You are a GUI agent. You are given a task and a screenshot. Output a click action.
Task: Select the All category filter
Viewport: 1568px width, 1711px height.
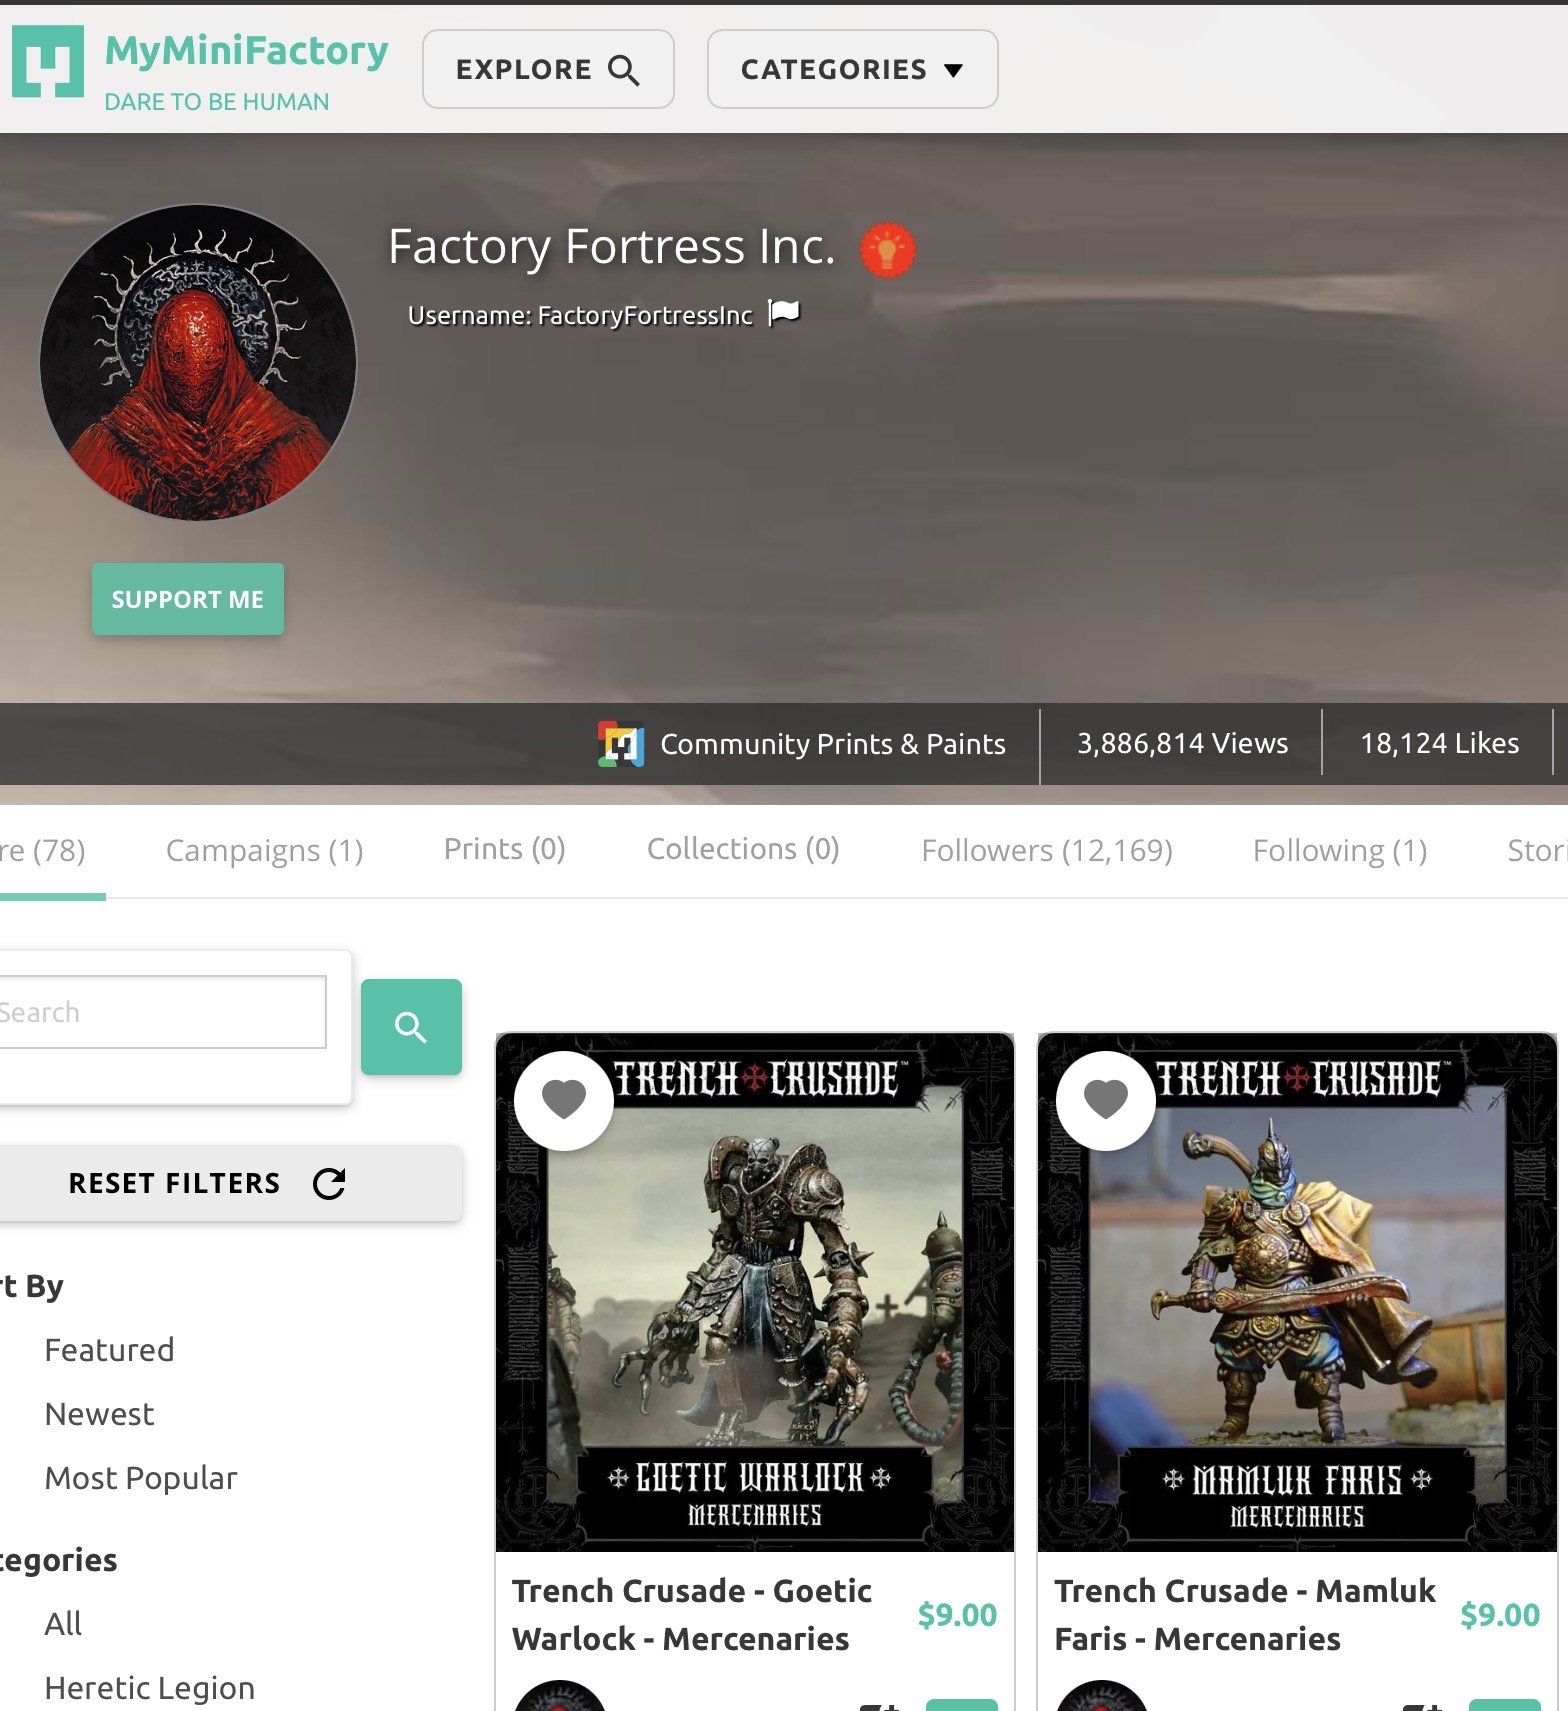coord(63,1624)
